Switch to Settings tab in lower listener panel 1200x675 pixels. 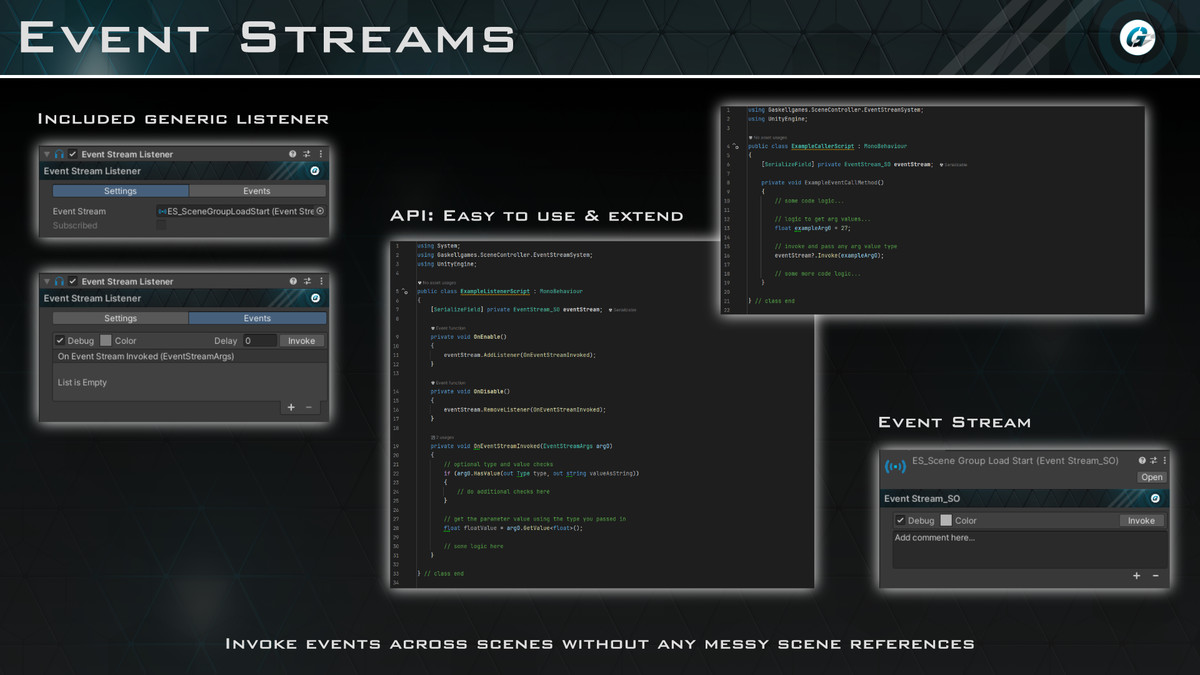tap(121, 318)
